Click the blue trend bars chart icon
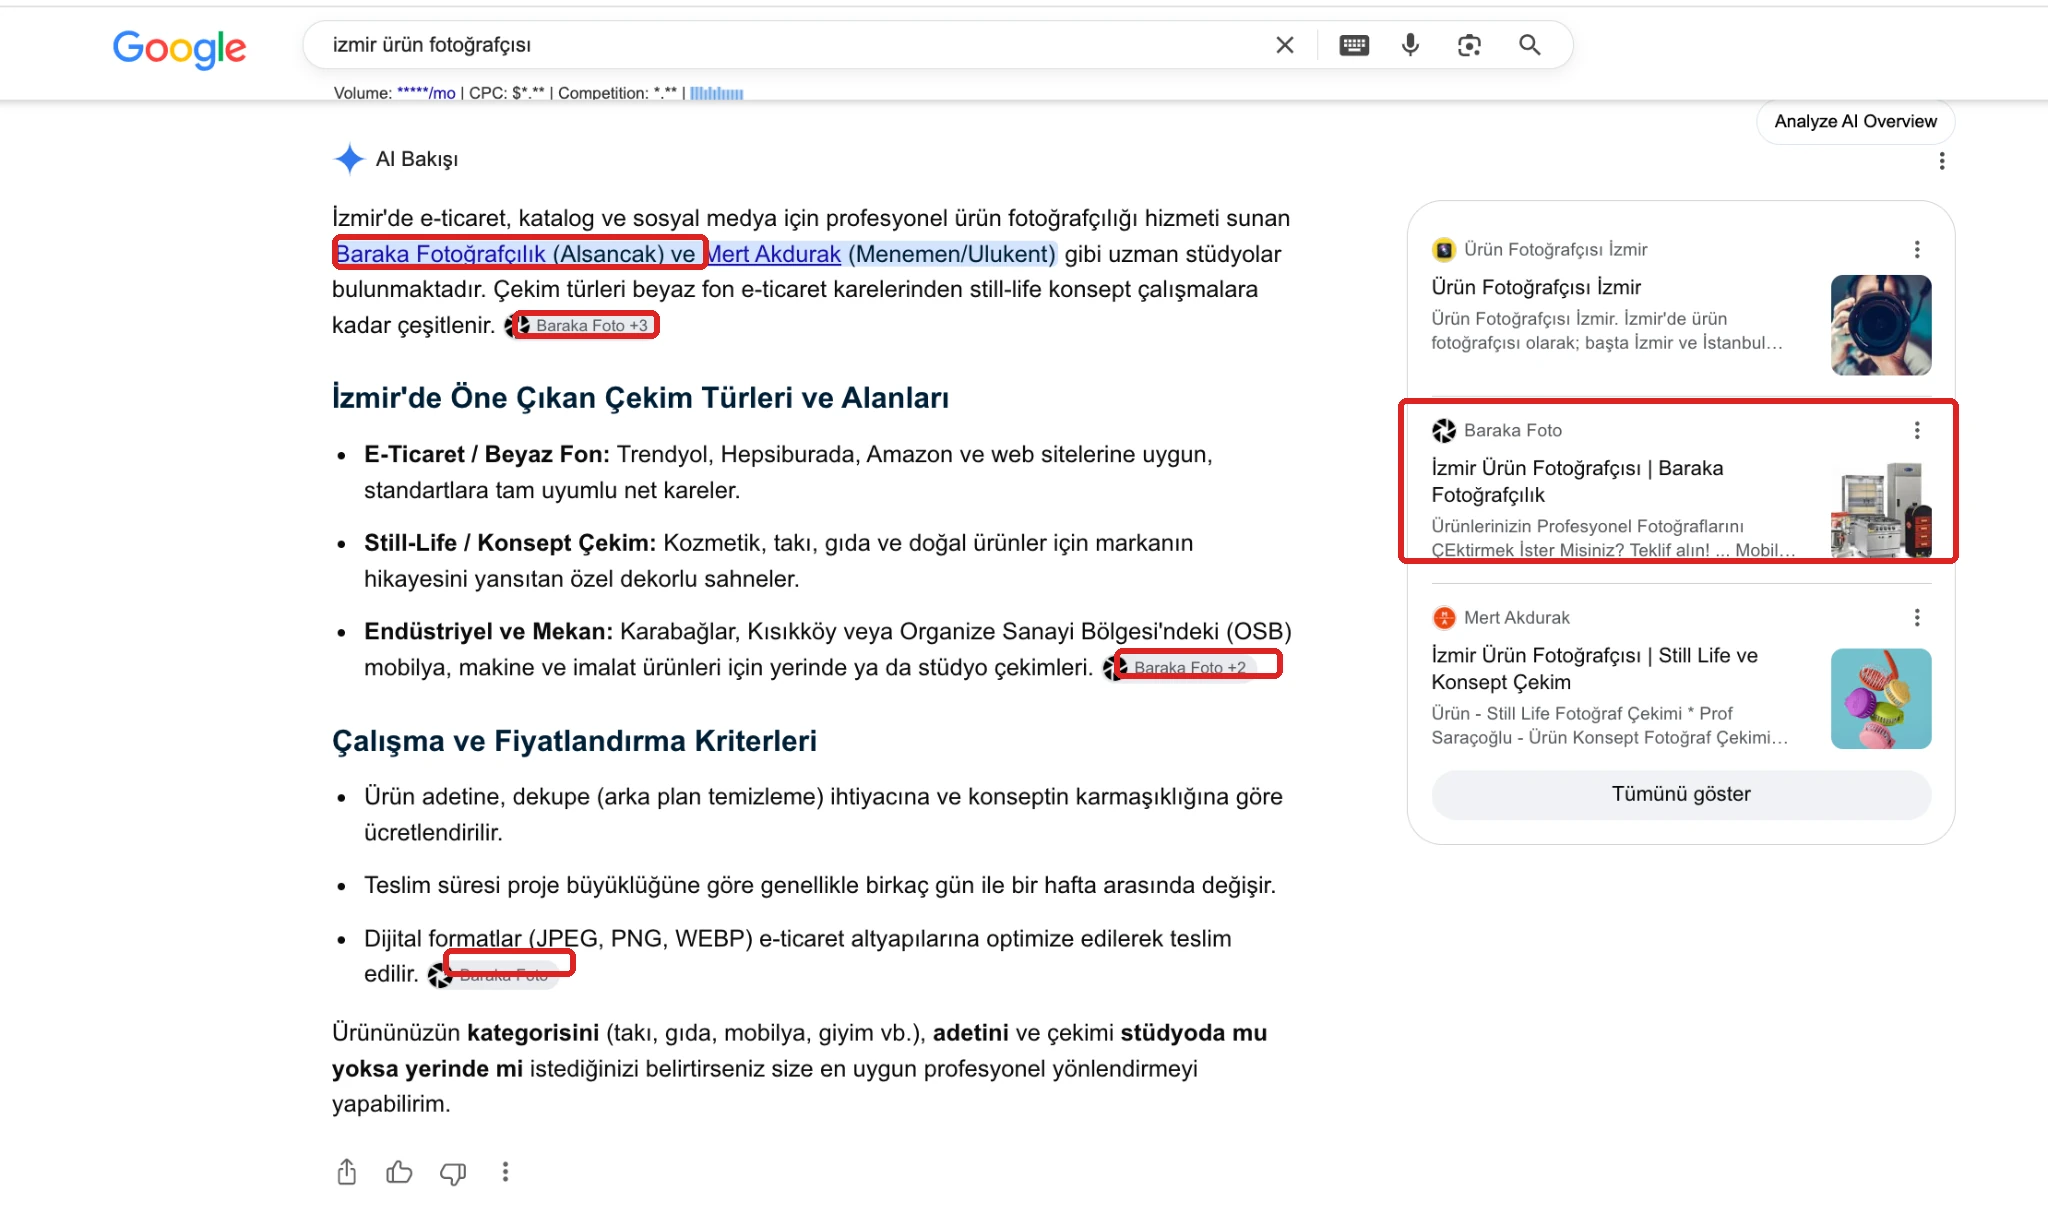2048x1212 pixels. pos(716,93)
